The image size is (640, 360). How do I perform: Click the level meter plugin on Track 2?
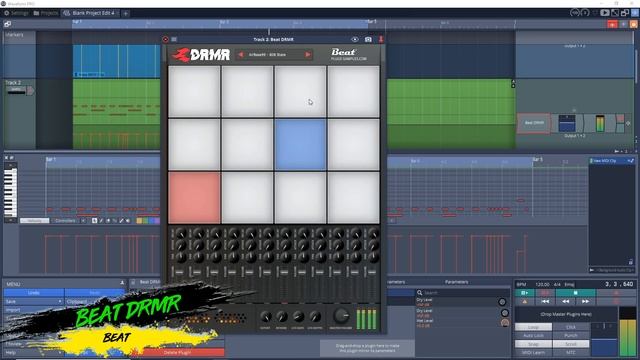point(600,124)
